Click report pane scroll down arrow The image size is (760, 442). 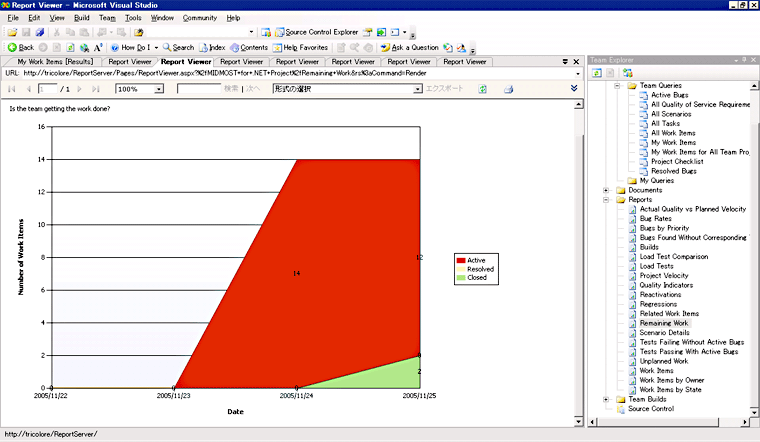pyautogui.click(x=578, y=421)
